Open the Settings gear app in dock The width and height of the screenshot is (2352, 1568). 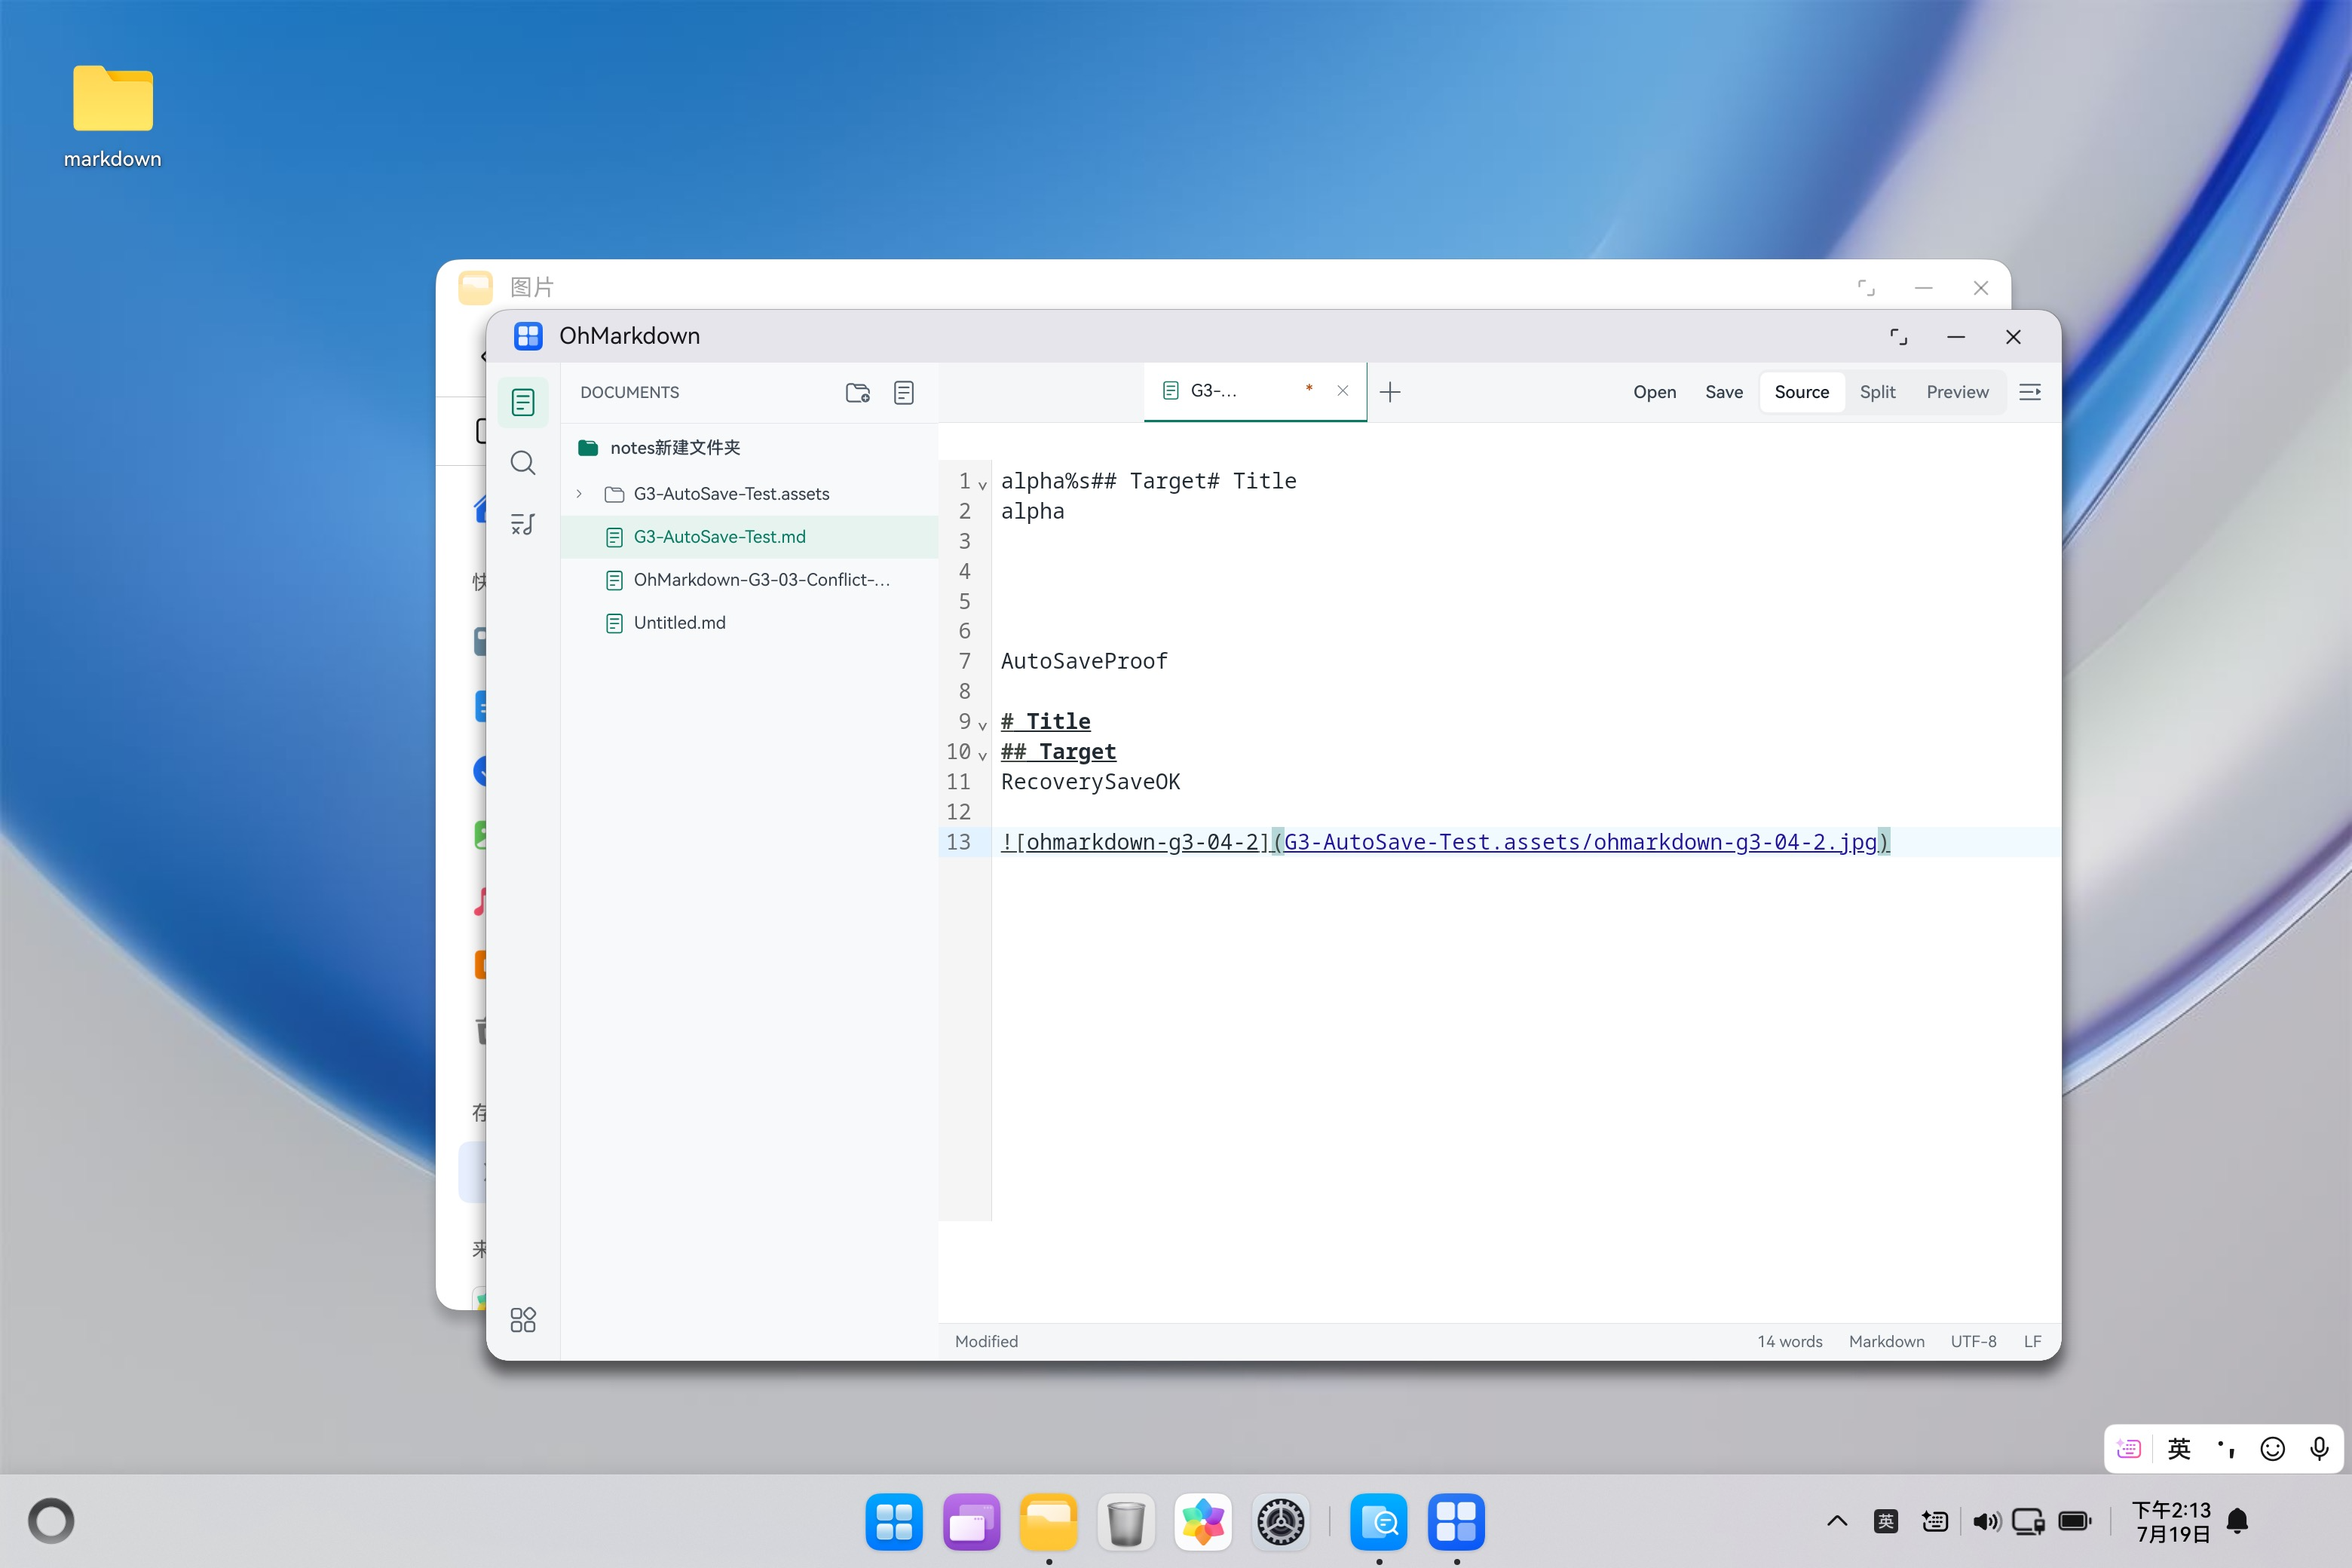(x=1280, y=1522)
